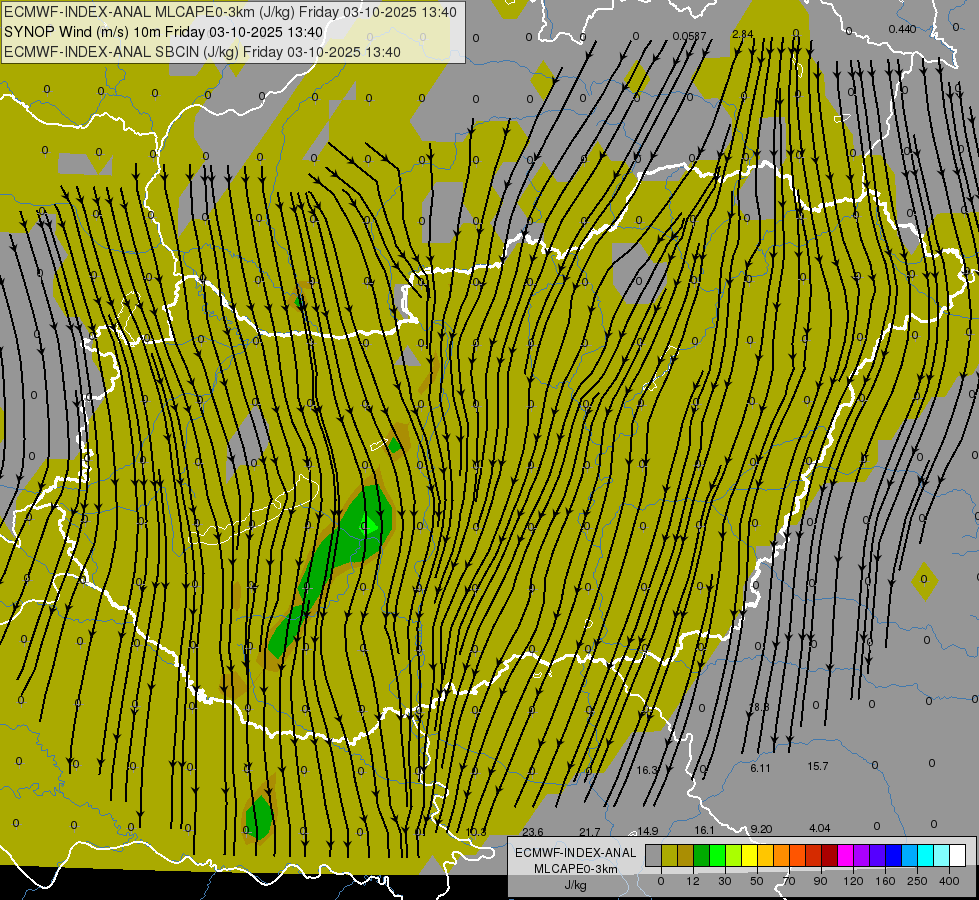Click the 21.7 value on the map

(589, 832)
